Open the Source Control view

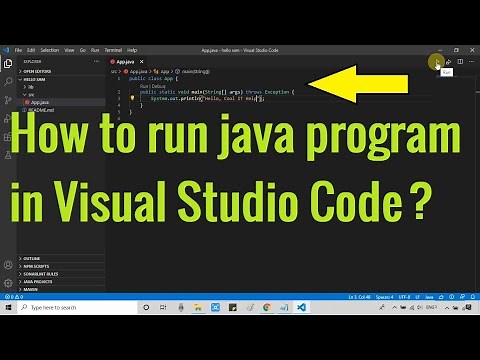pyautogui.click(x=8, y=100)
